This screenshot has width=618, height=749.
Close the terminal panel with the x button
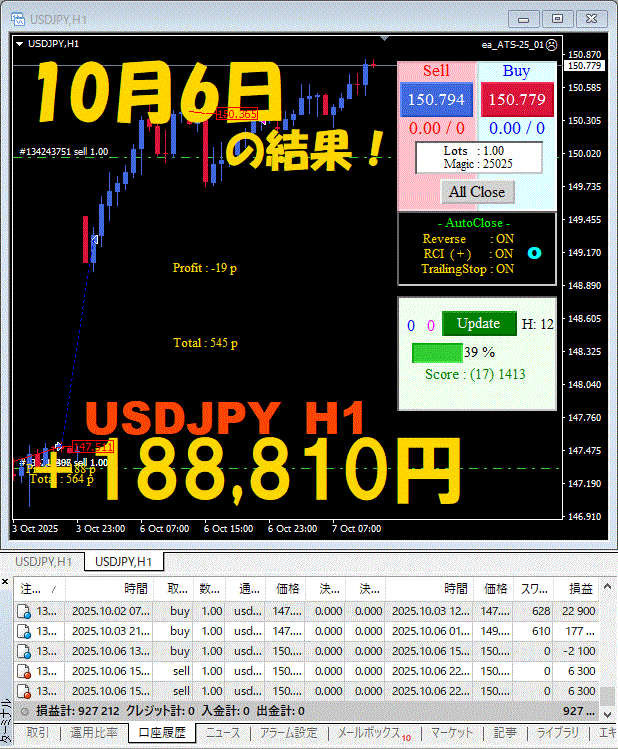point(5,581)
